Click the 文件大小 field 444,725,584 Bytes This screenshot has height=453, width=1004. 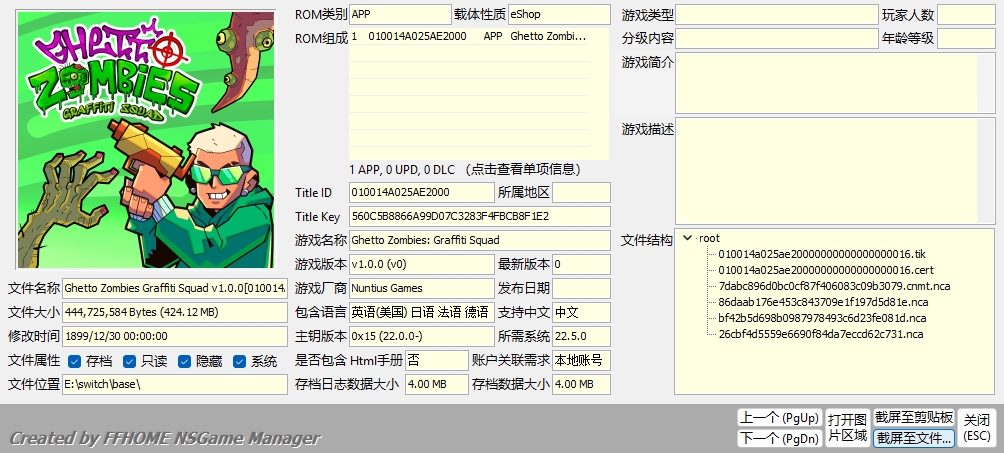tap(175, 312)
